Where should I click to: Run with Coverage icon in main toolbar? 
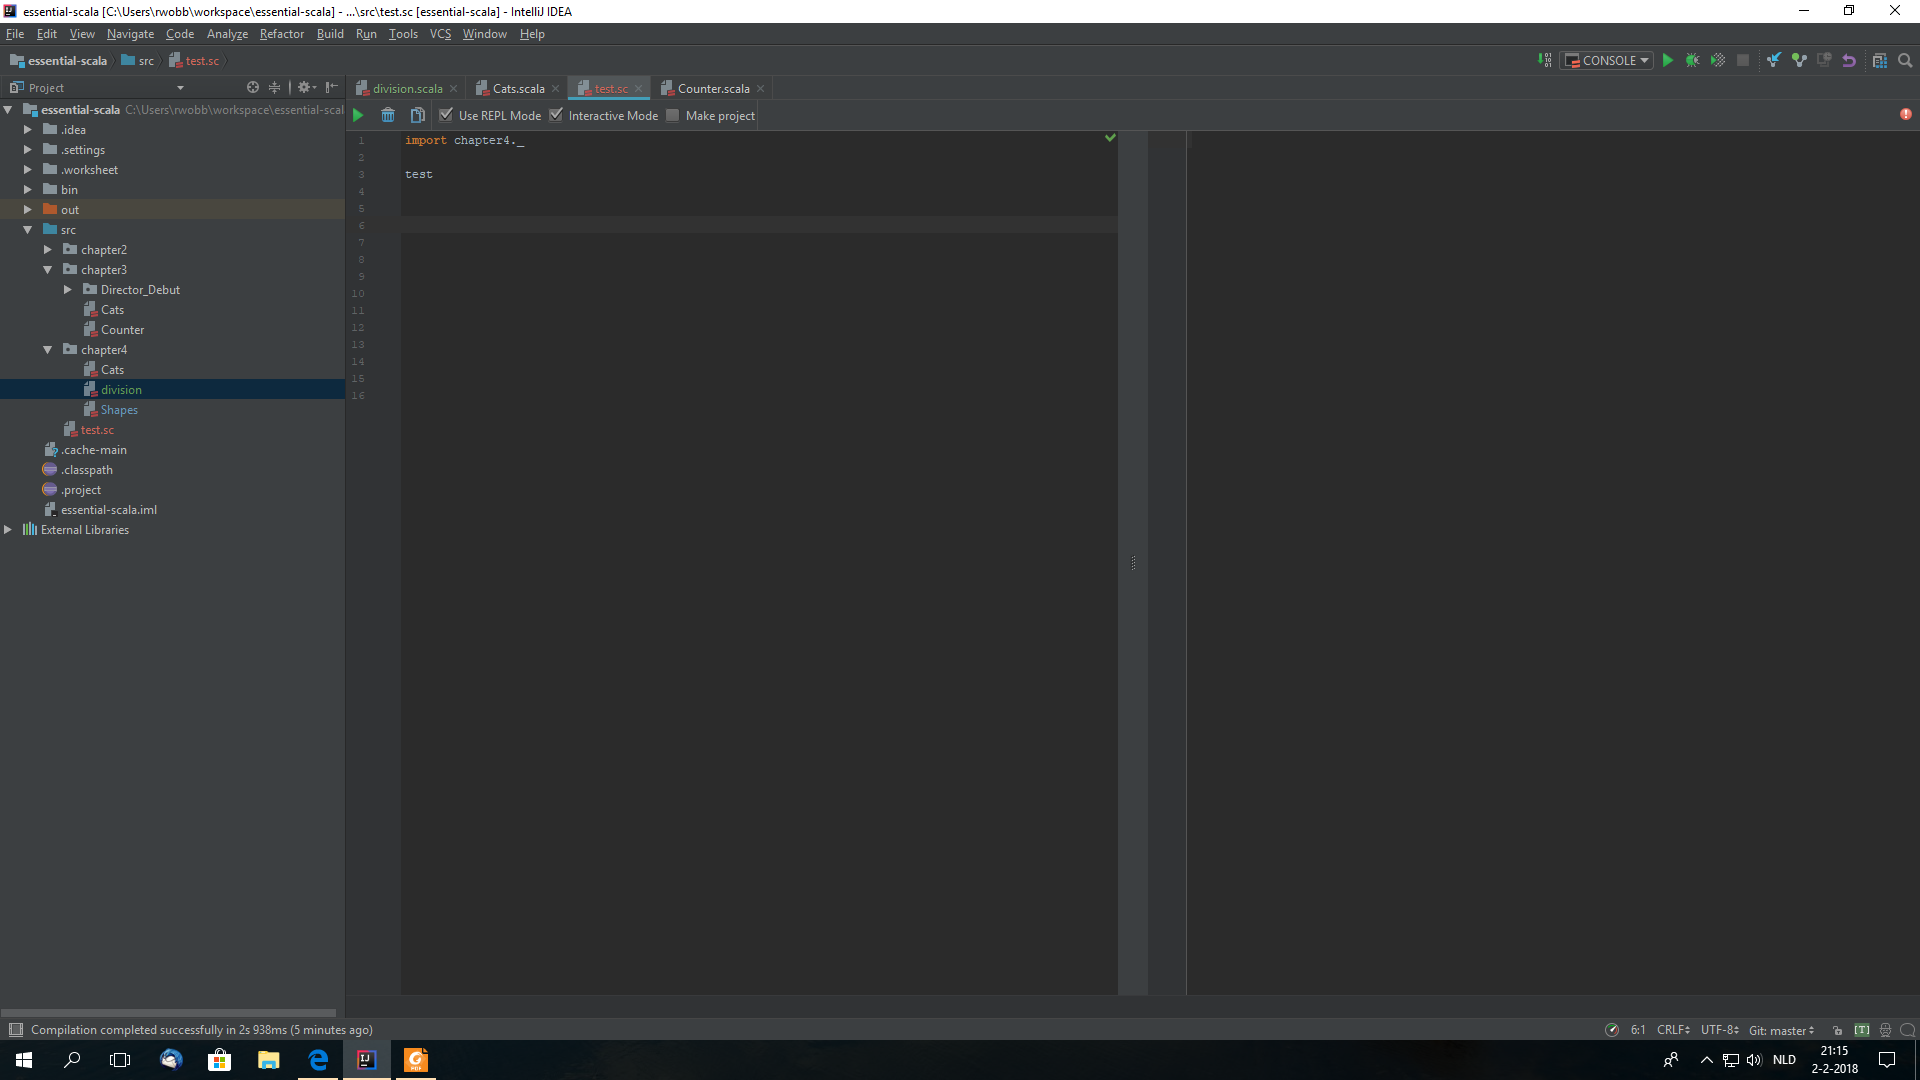coord(1718,60)
